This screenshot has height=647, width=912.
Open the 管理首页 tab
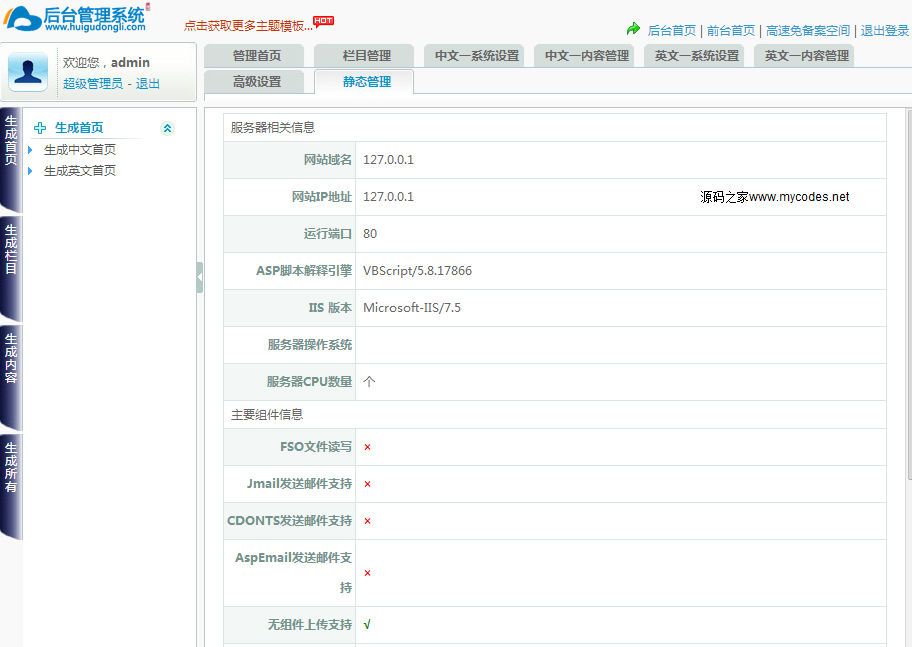coord(254,56)
